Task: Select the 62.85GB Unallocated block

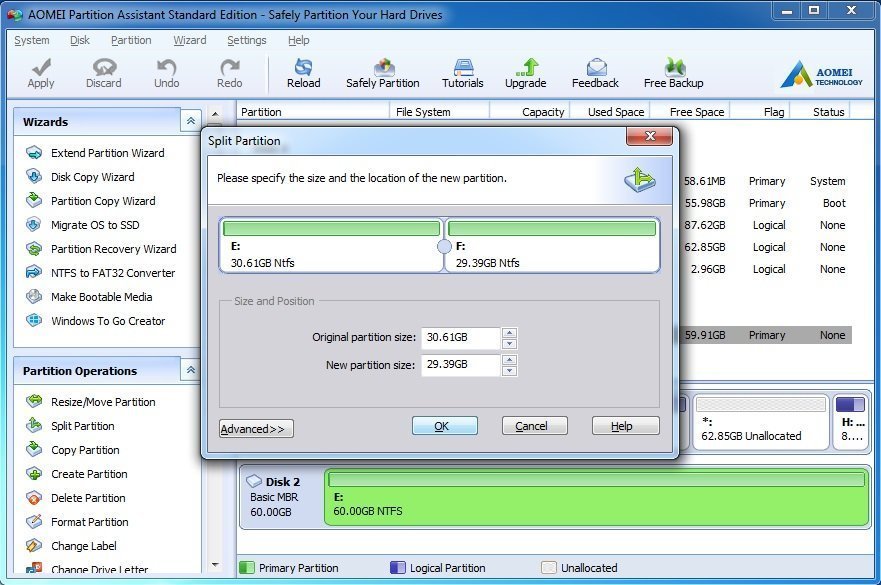Action: click(761, 421)
